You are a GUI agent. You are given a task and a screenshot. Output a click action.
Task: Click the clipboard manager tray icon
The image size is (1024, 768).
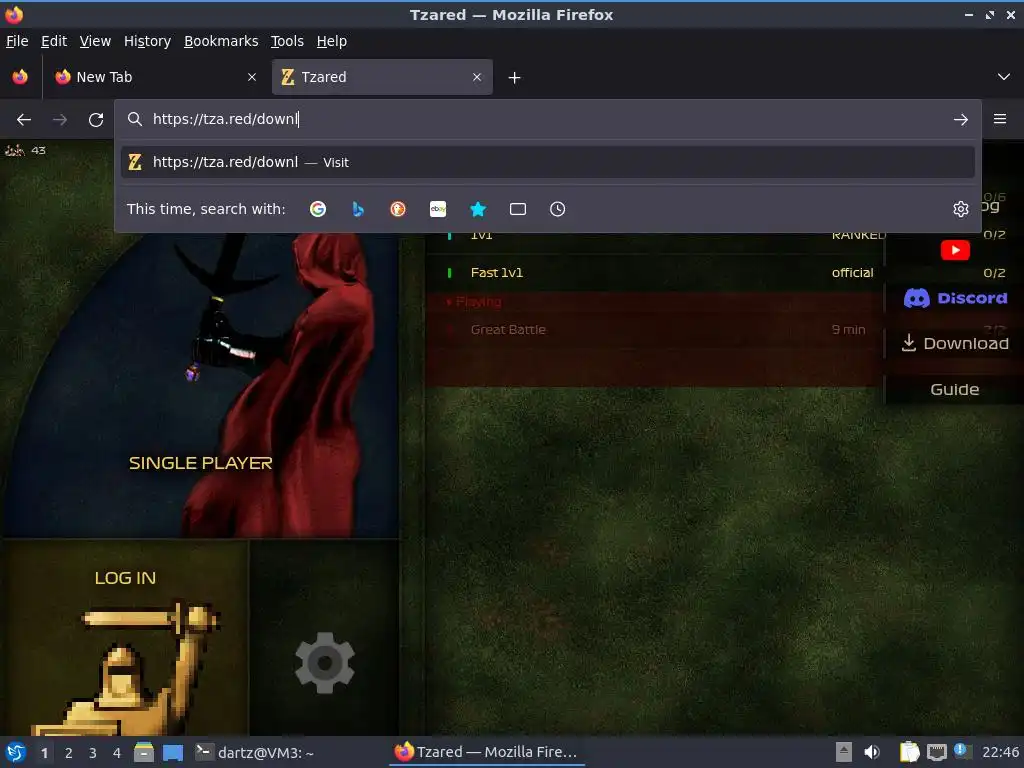pyautogui.click(x=910, y=752)
